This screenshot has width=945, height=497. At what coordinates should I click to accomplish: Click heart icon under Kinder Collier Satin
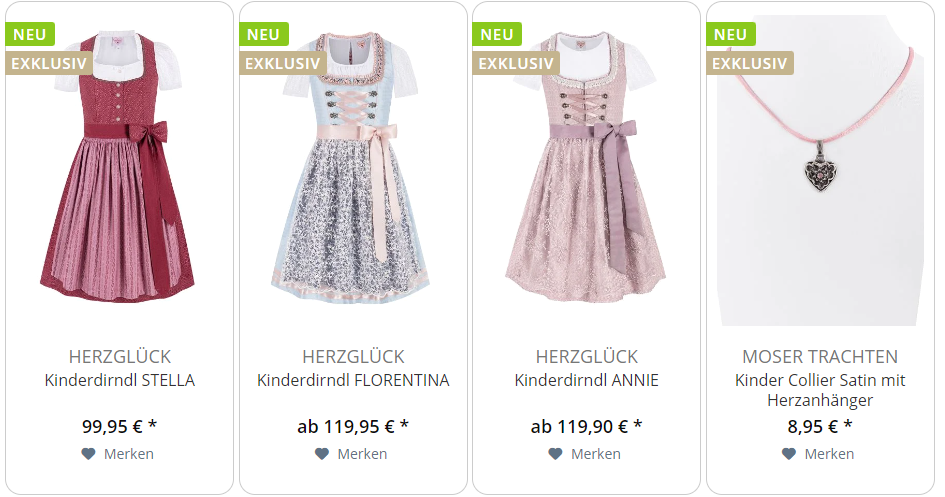(789, 454)
